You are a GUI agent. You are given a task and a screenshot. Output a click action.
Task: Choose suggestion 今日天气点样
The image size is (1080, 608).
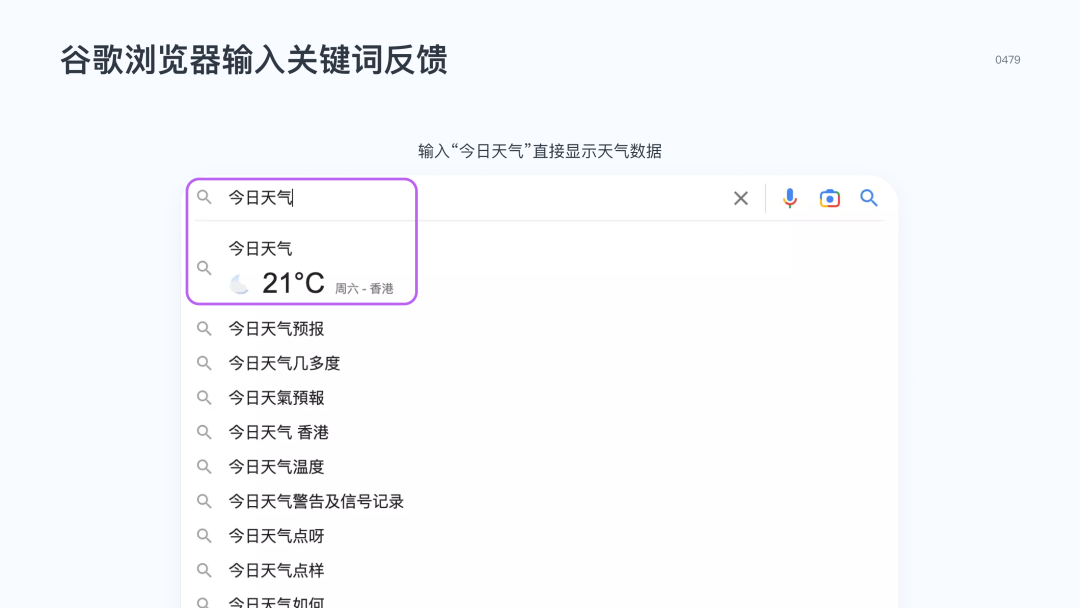276,570
